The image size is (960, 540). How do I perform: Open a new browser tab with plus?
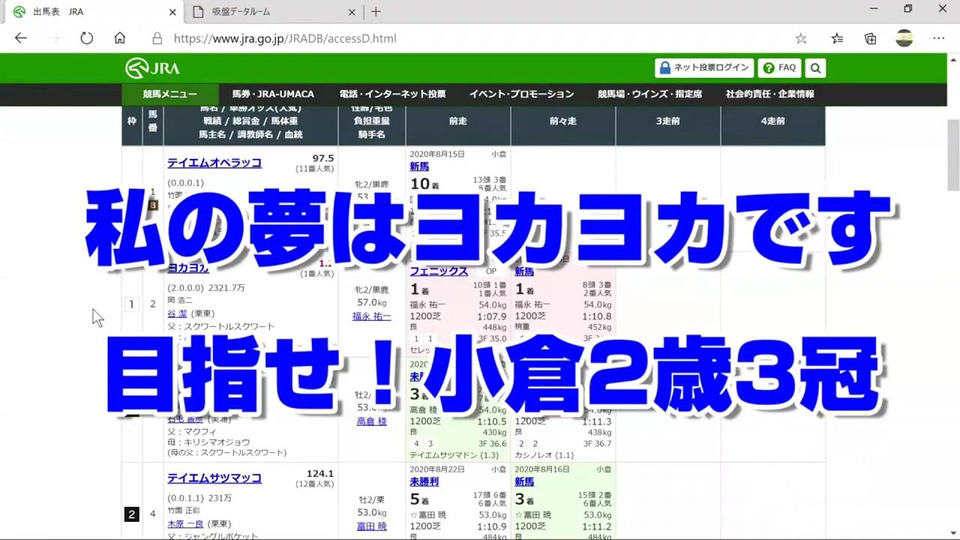point(376,12)
